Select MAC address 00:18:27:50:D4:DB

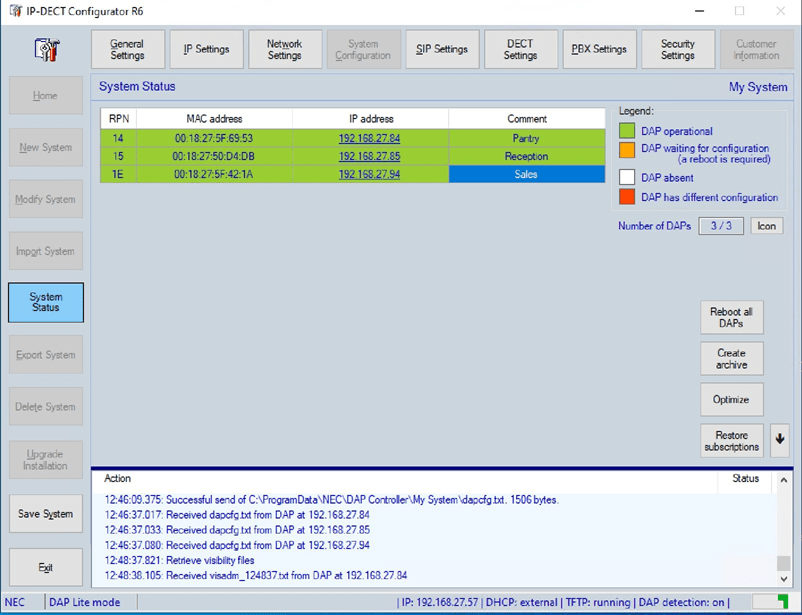(x=214, y=156)
